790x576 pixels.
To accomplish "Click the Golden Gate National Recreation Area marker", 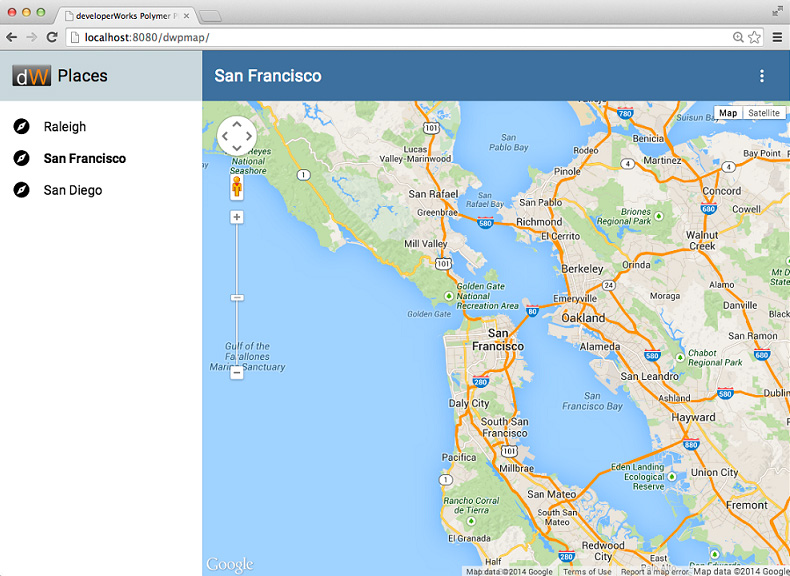I will pyautogui.click(x=448, y=296).
